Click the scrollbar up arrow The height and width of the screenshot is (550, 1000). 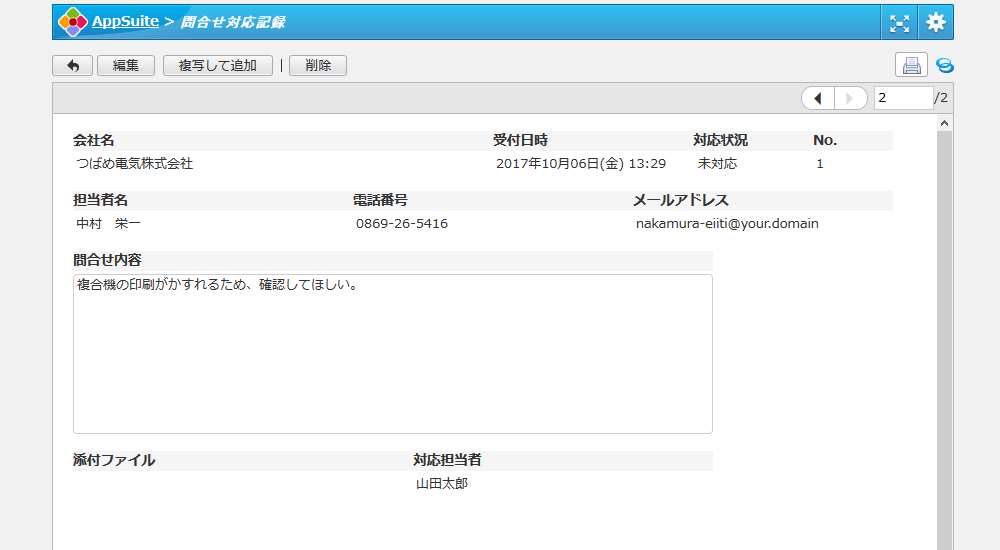pos(944,122)
